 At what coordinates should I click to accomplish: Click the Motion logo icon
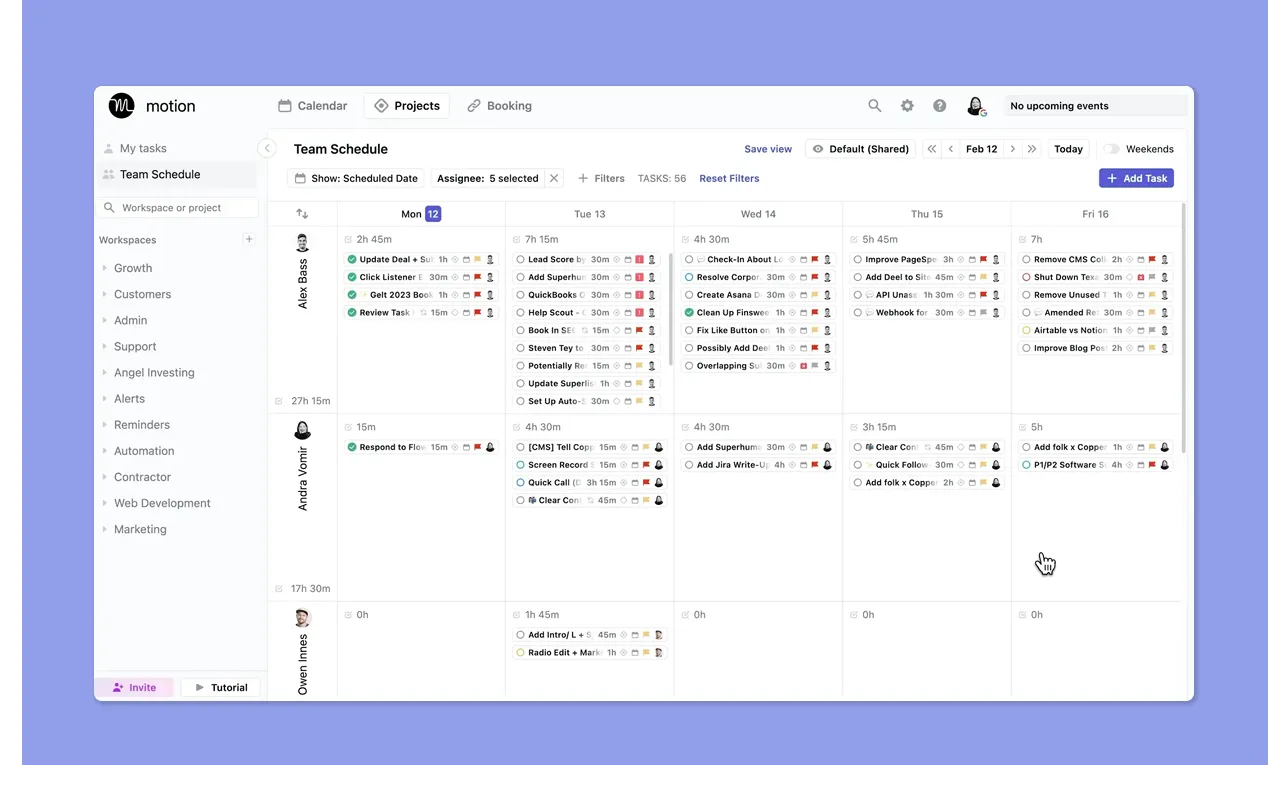[x=120, y=105]
